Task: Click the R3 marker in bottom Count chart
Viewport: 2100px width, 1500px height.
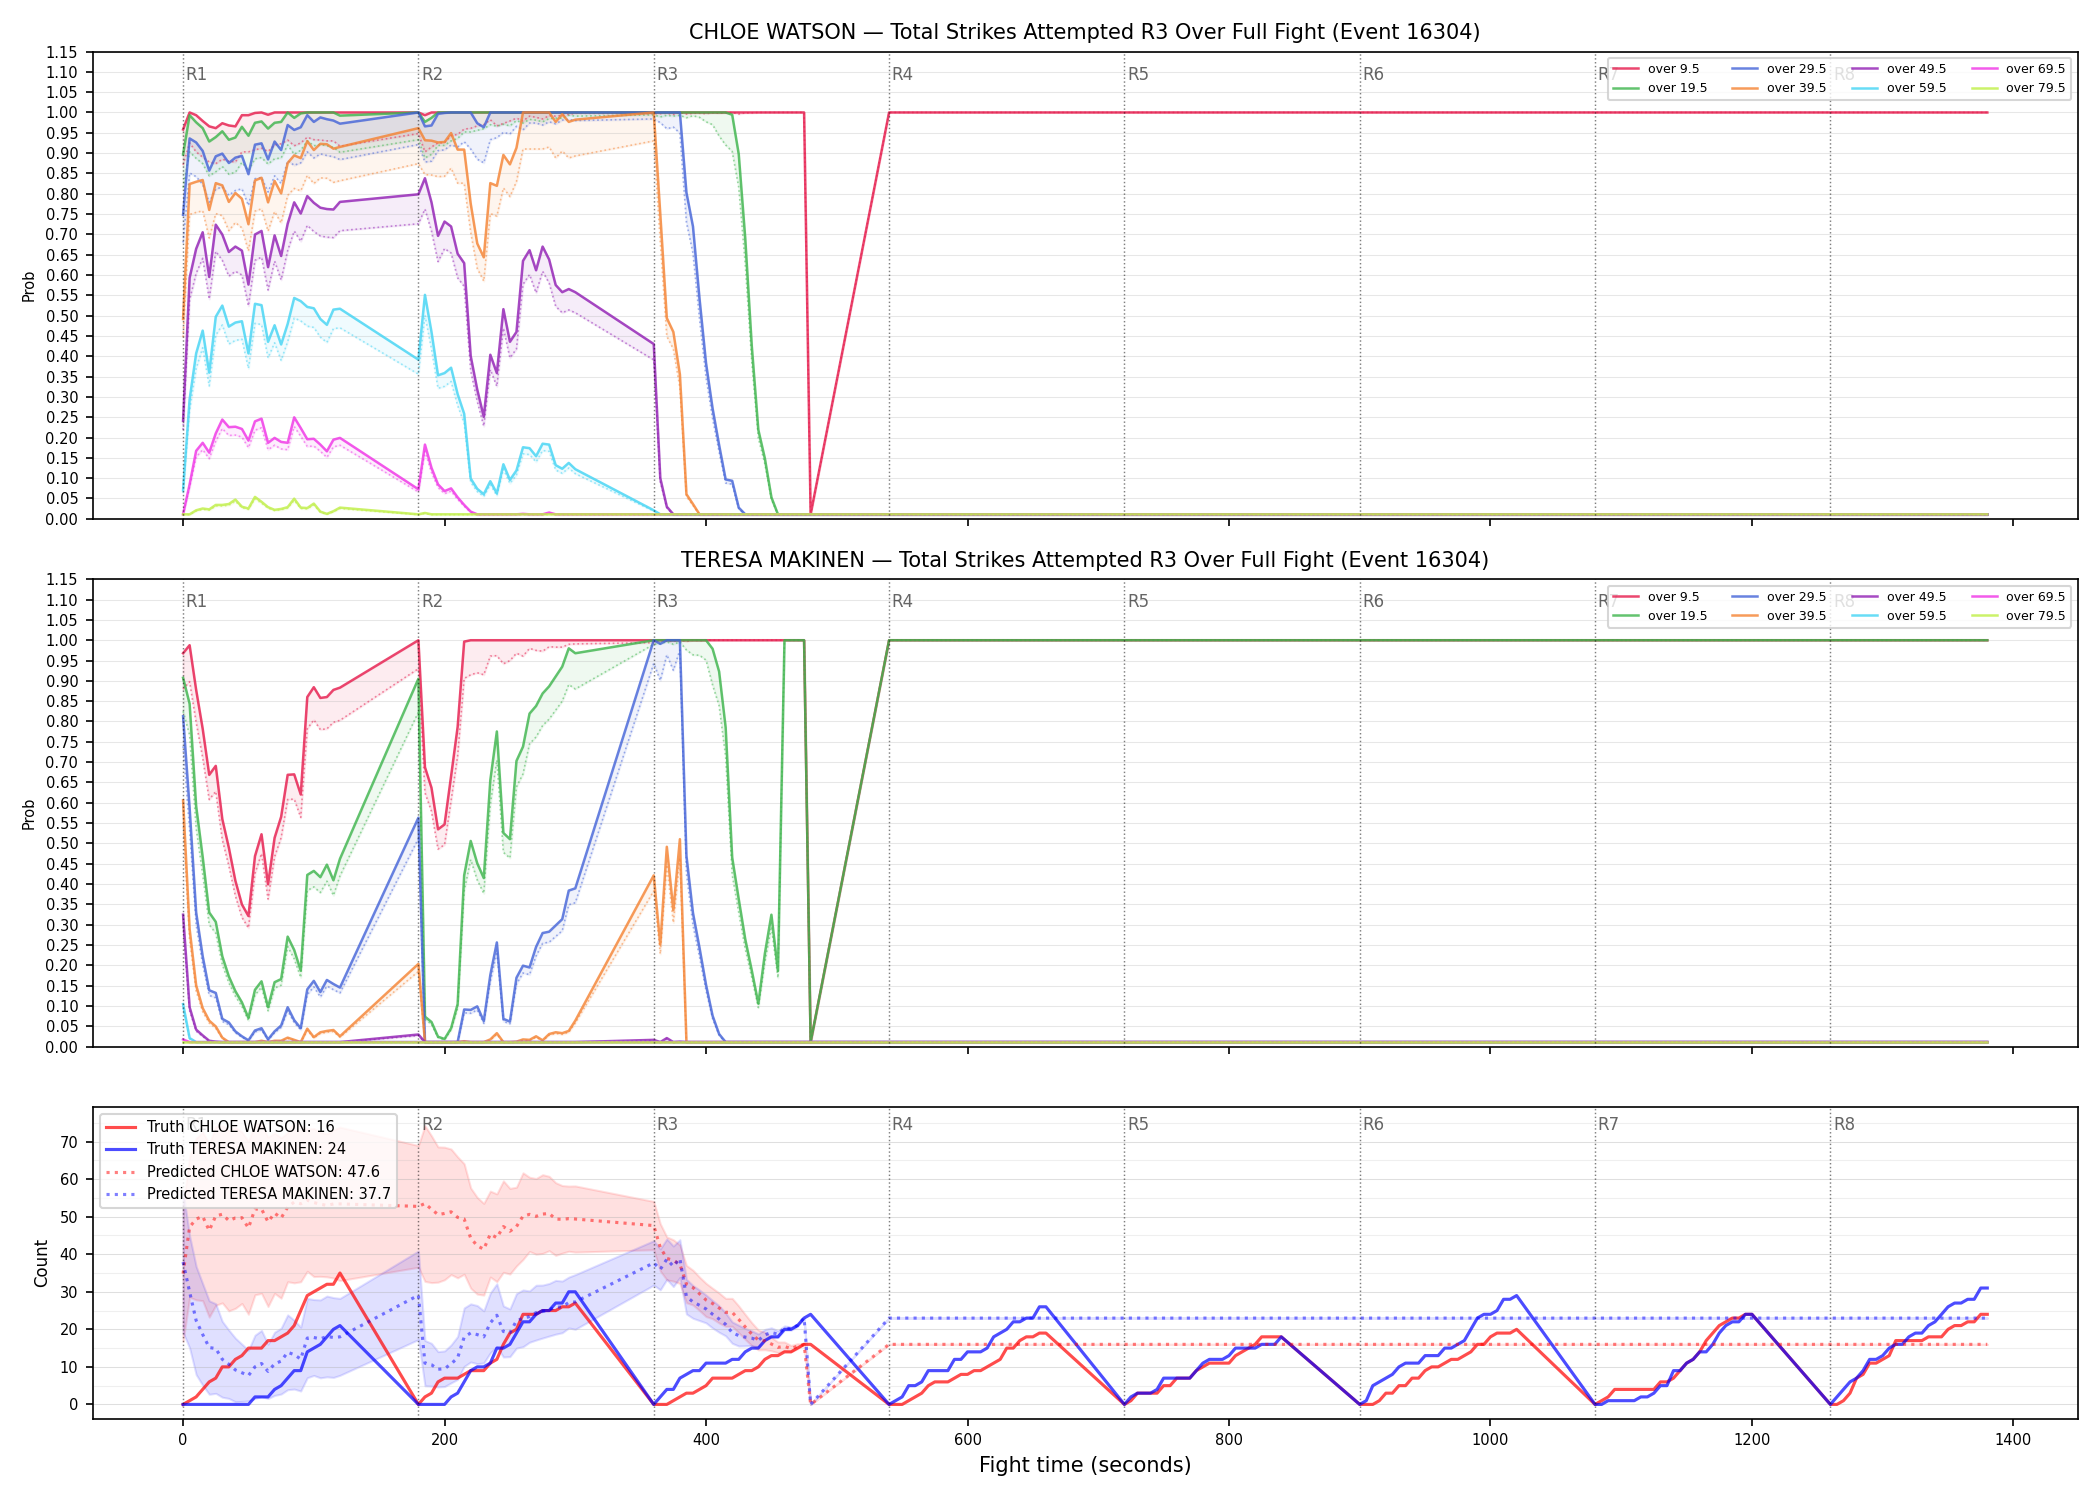Action: (x=667, y=1124)
